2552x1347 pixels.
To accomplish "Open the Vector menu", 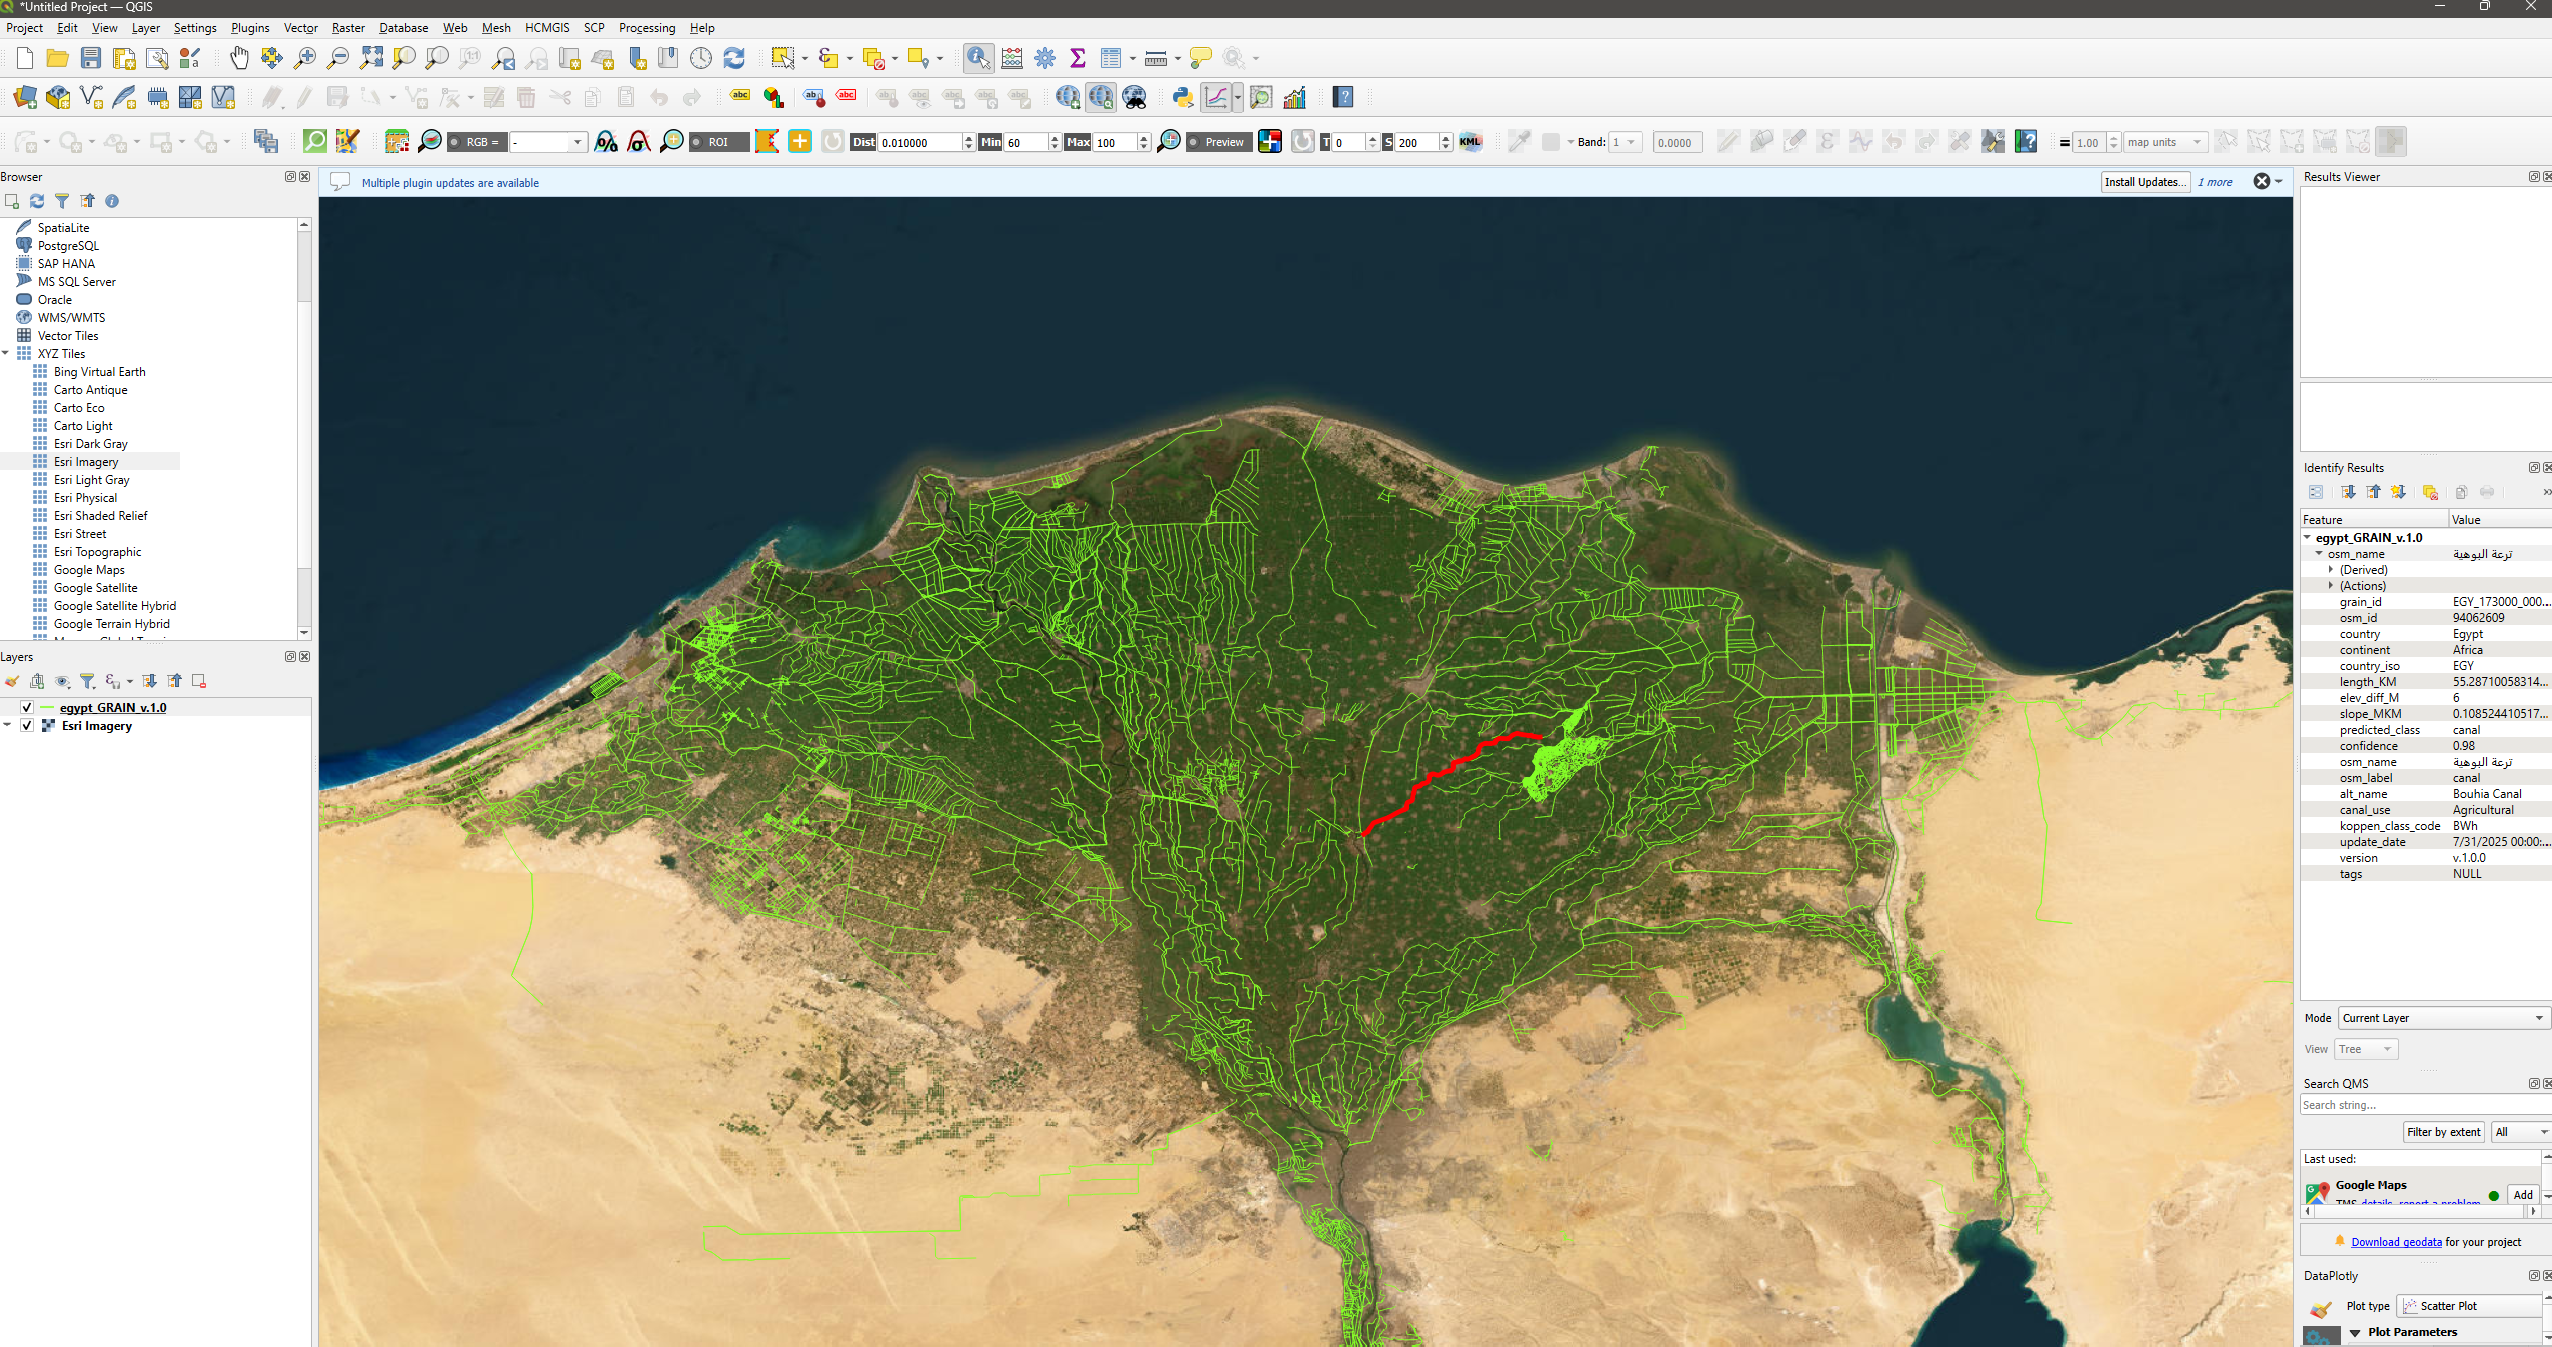I will point(300,28).
